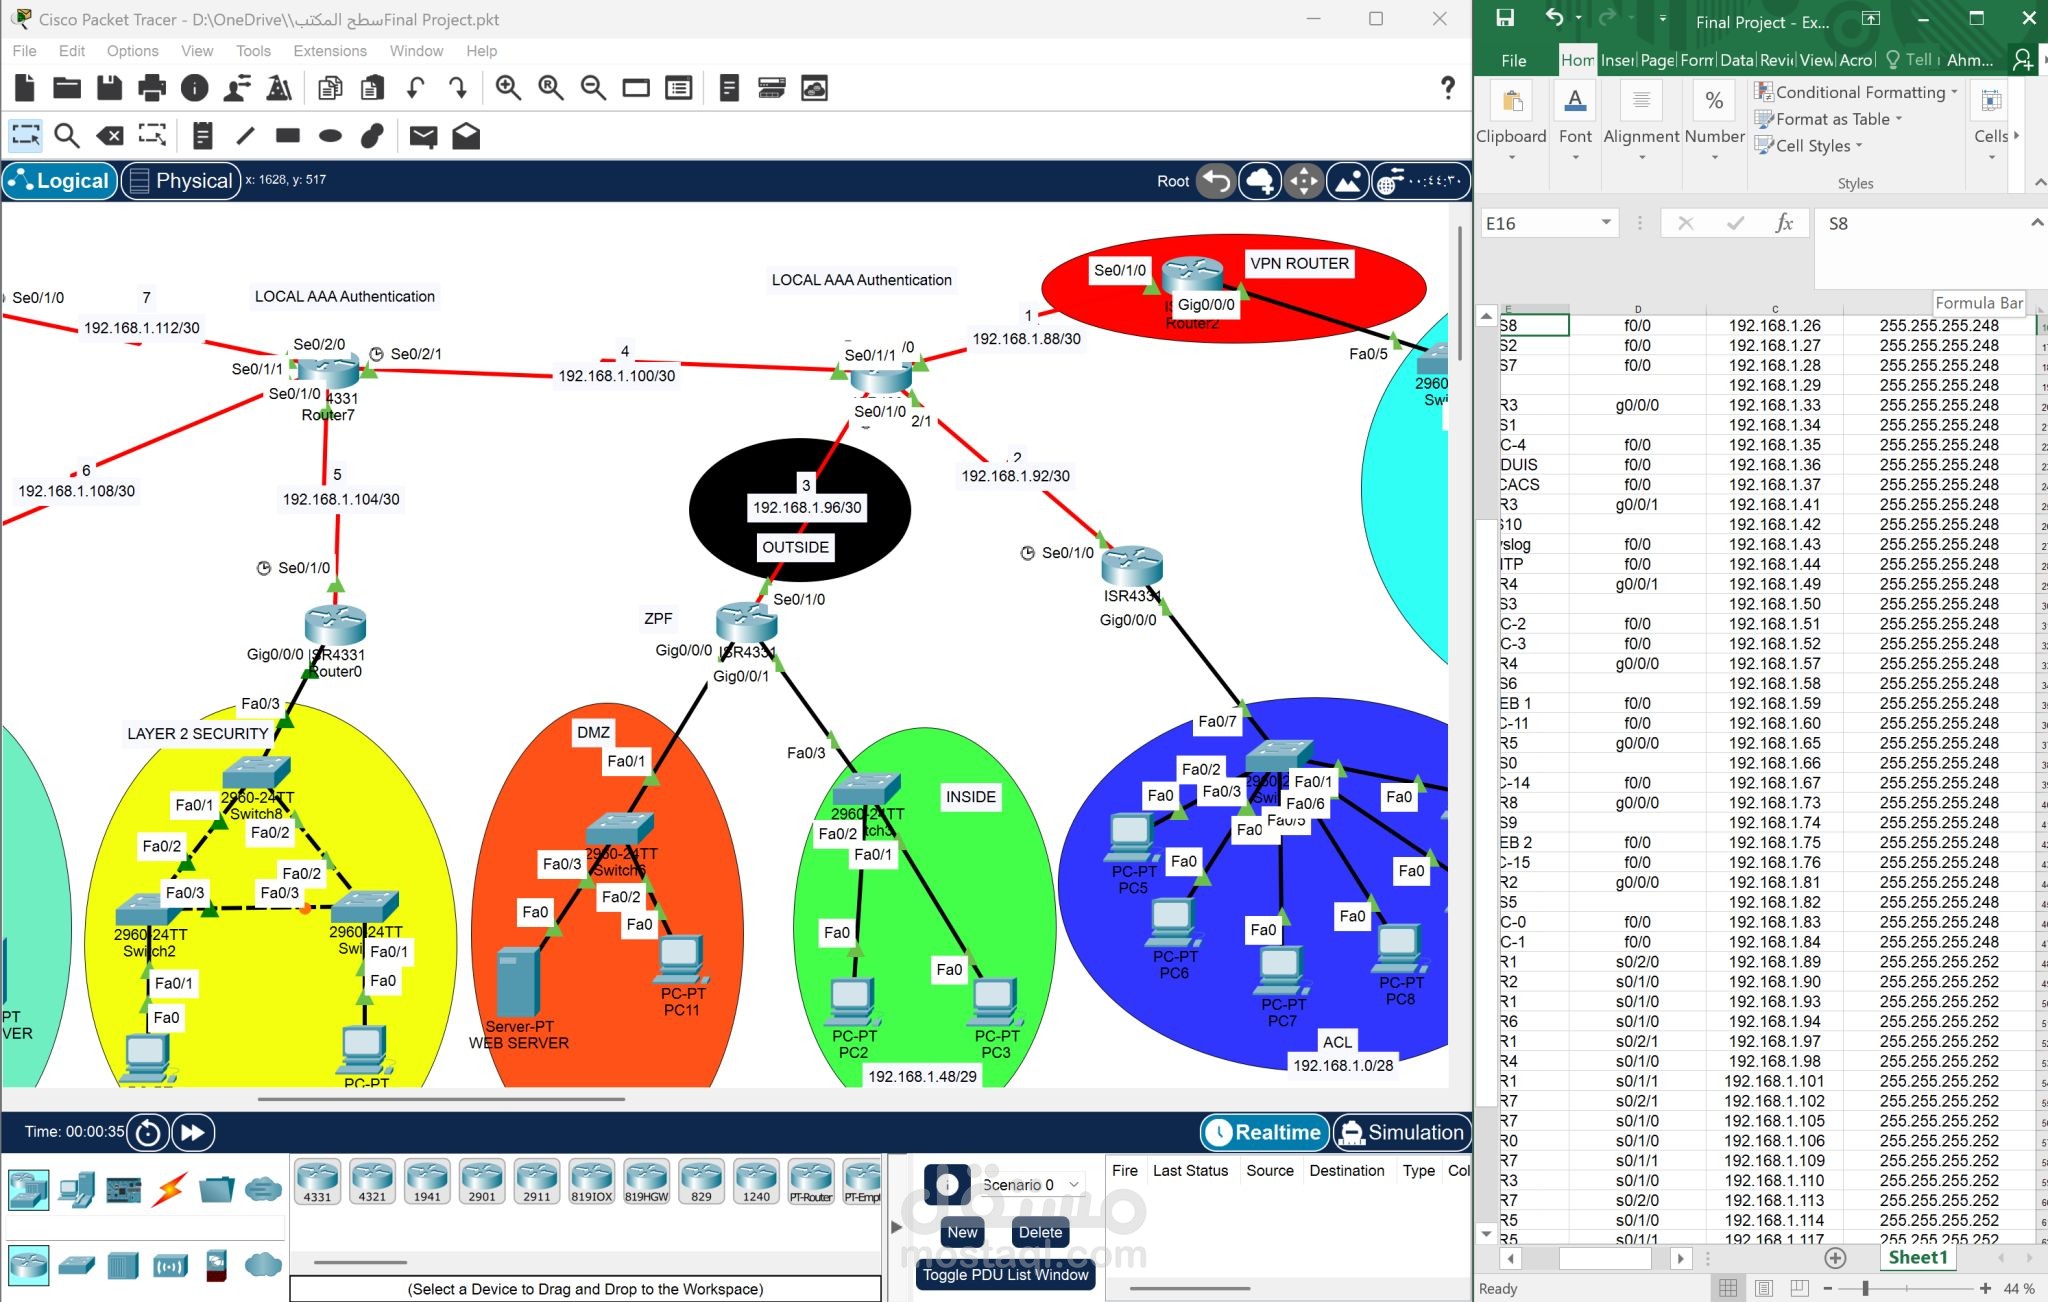Switch to Simulation mode
The width and height of the screenshot is (2048, 1302).
click(1402, 1133)
